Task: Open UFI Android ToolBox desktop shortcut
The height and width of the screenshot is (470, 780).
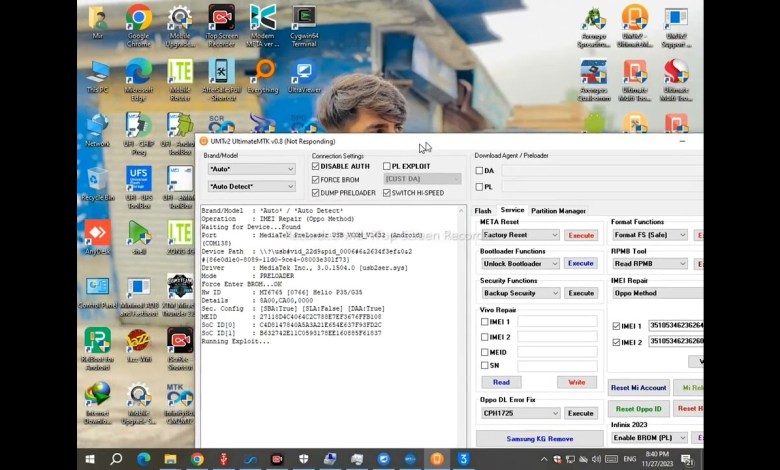Action: pyautogui.click(x=180, y=133)
